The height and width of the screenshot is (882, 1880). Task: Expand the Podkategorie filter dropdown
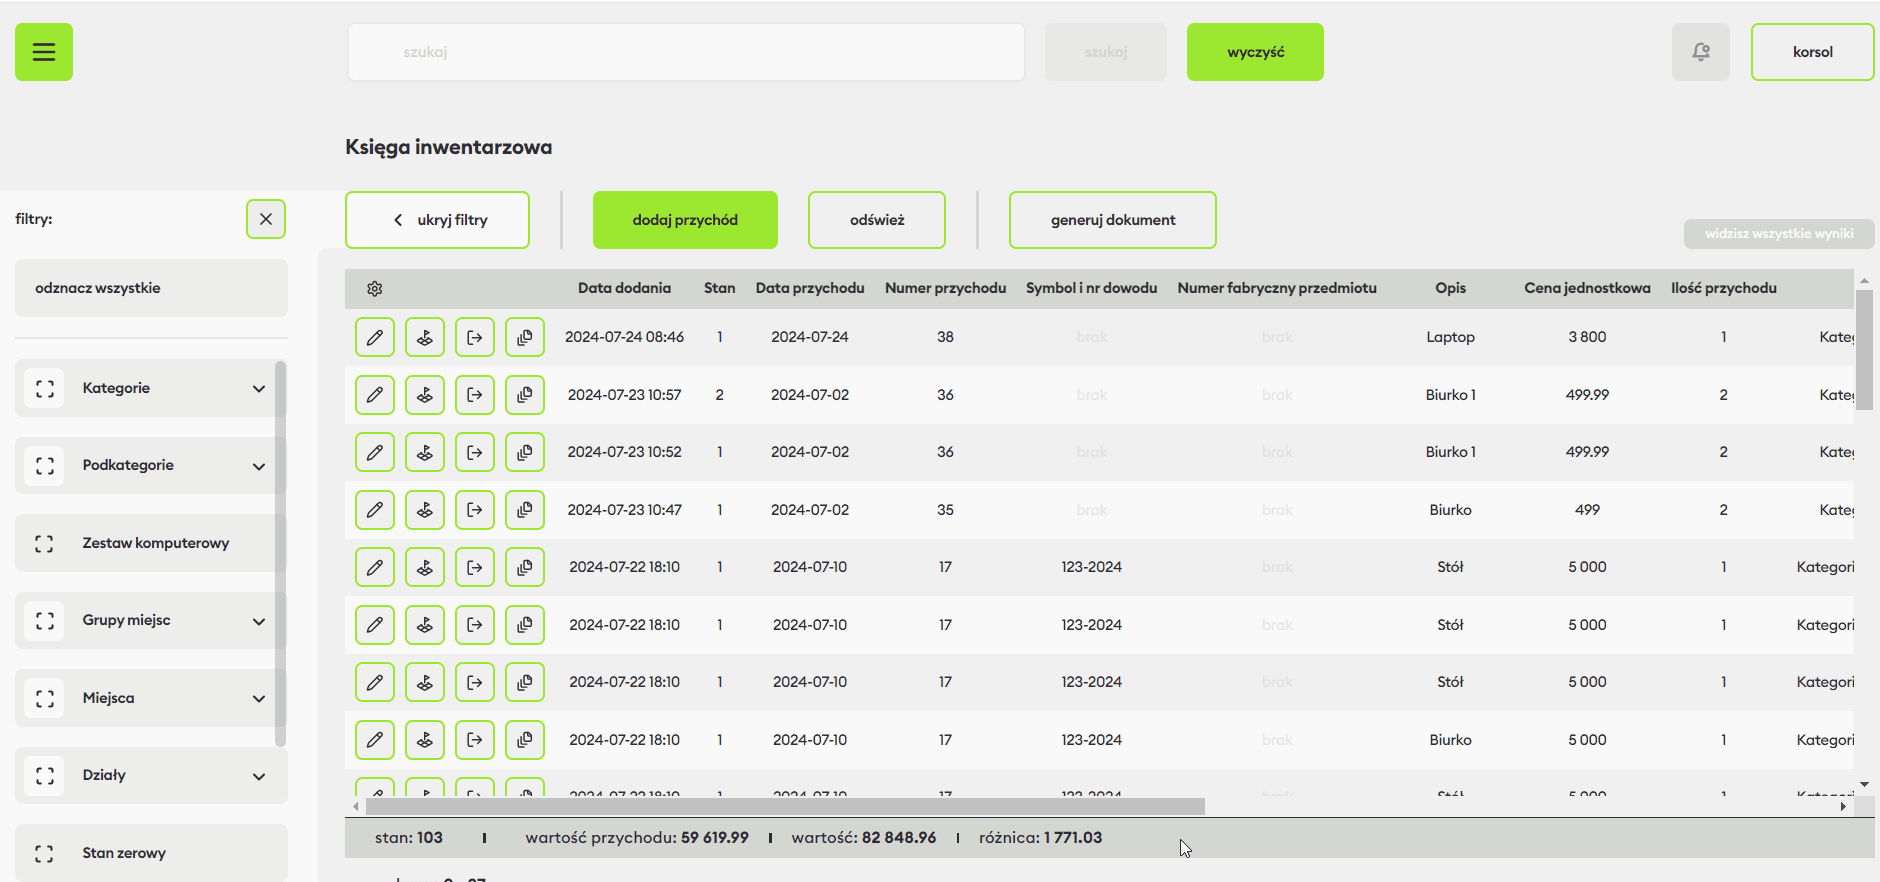pyautogui.click(x=259, y=466)
